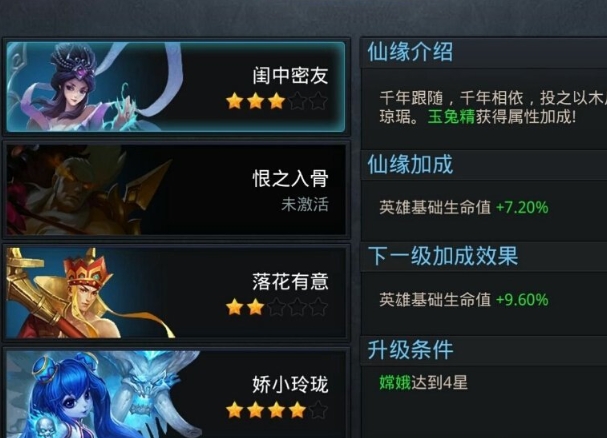Click the 升级条件 section header
The height and width of the screenshot is (438, 607).
coord(410,350)
